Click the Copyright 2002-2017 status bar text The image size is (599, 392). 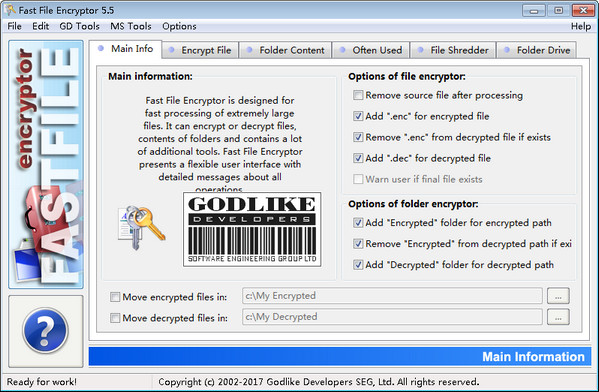319,382
